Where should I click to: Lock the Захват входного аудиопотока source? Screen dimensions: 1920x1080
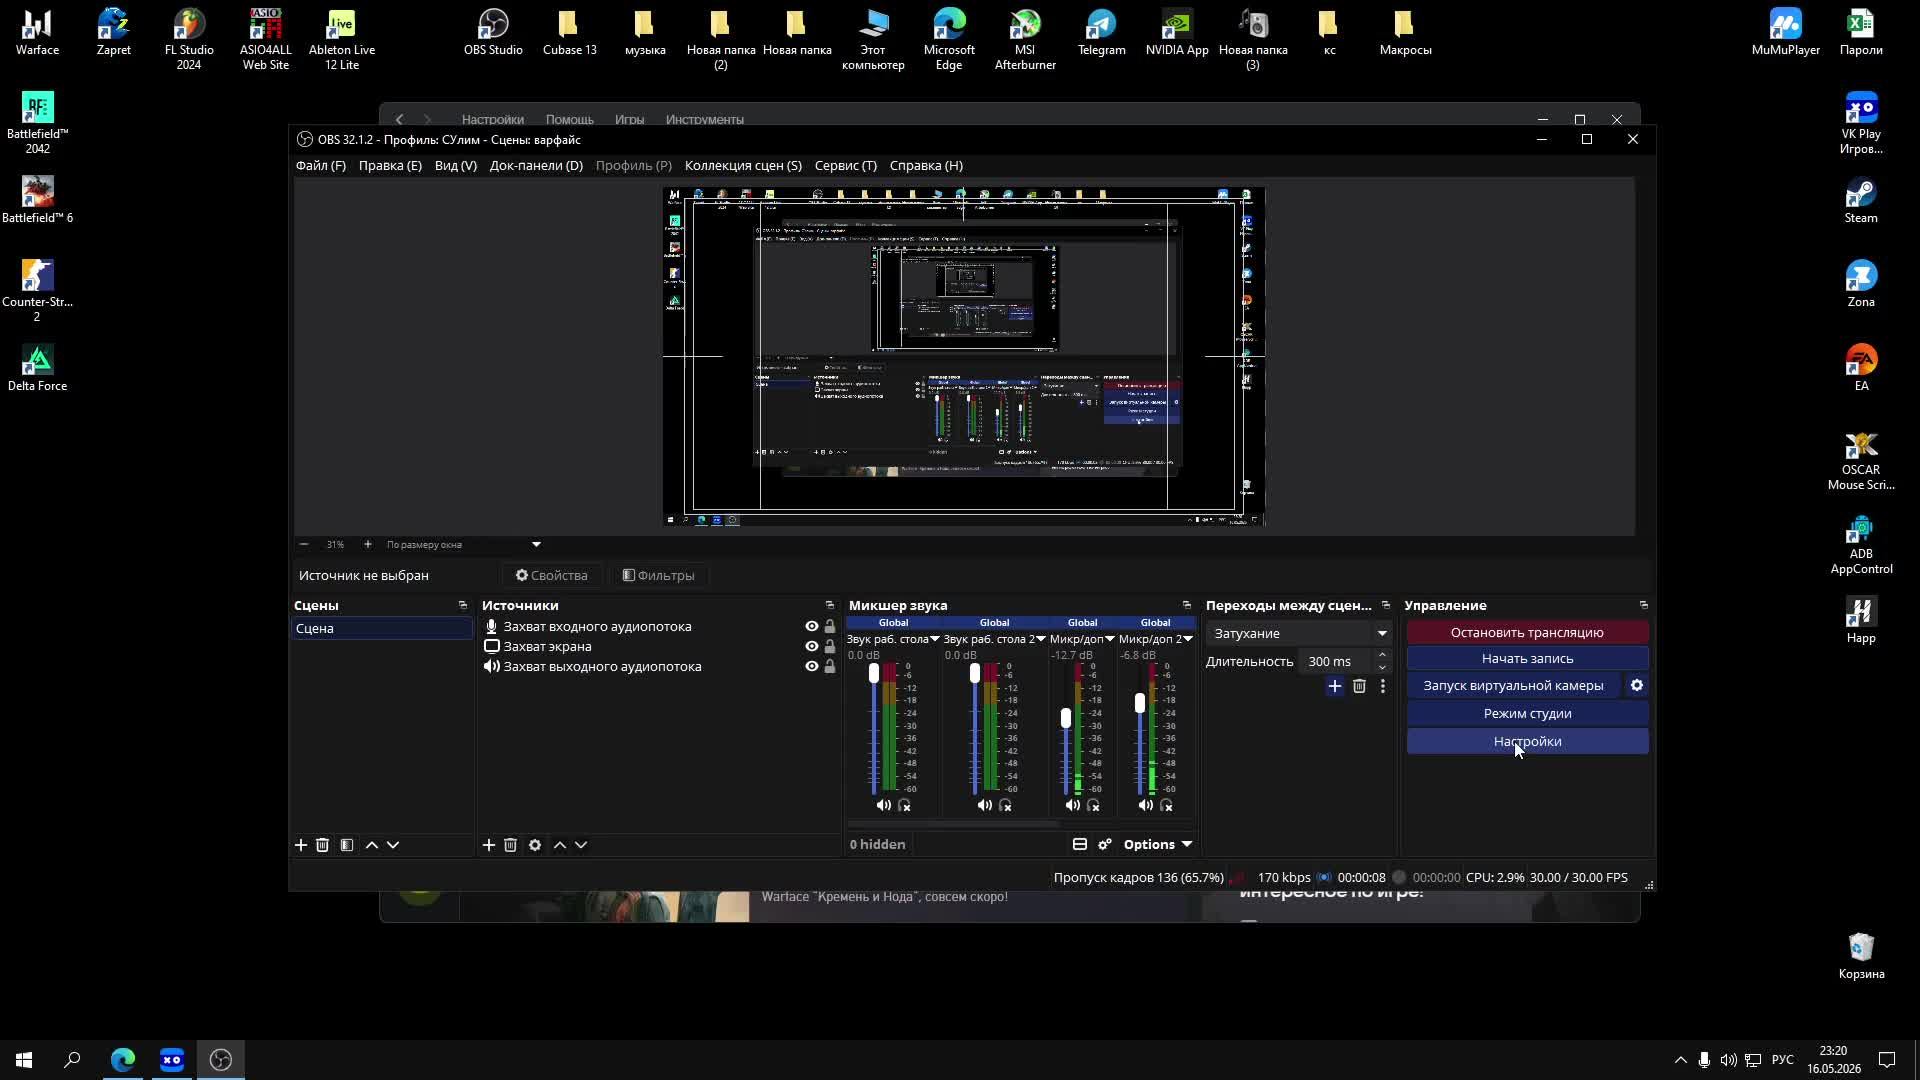coord(830,627)
